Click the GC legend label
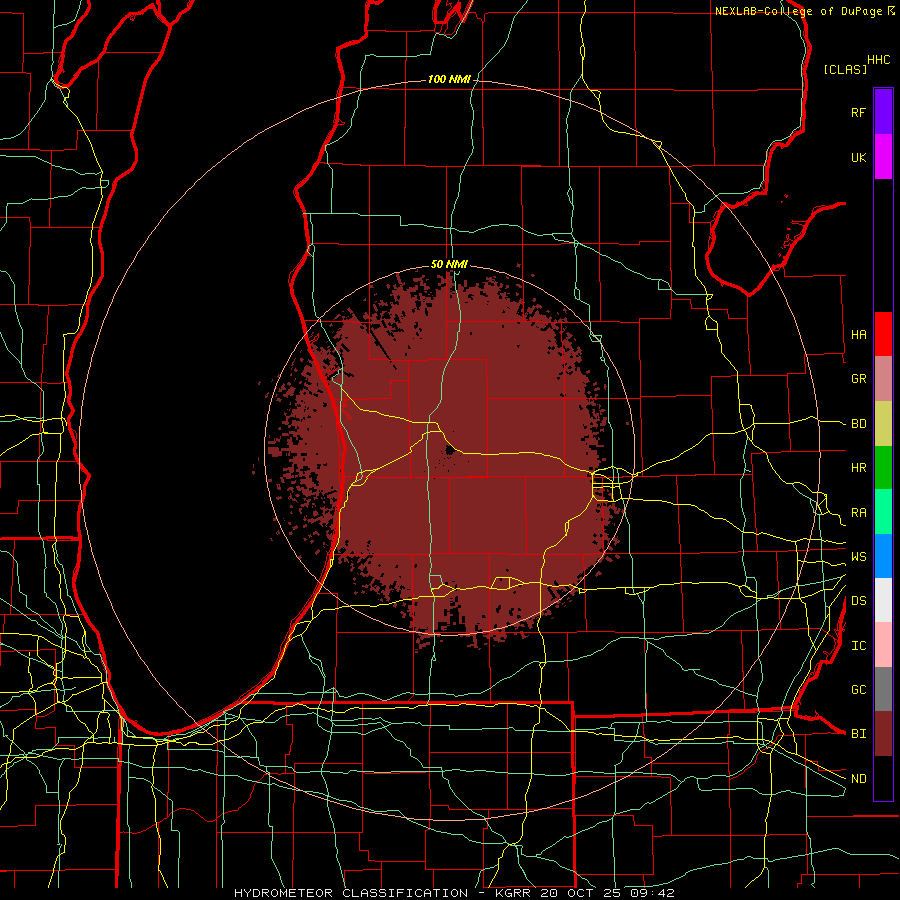This screenshot has height=900, width=900. click(x=859, y=689)
